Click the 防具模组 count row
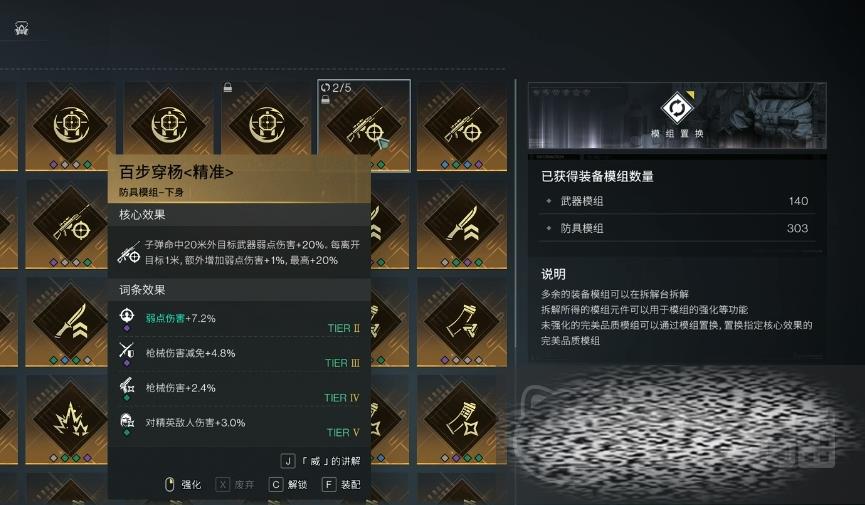The width and height of the screenshot is (865, 505). point(677,228)
